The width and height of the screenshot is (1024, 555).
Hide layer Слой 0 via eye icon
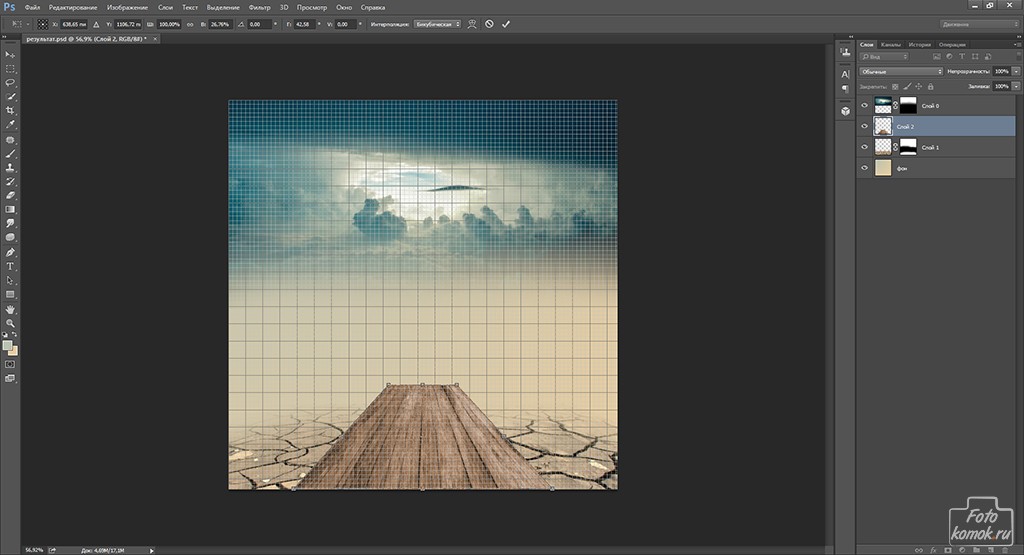pyautogui.click(x=865, y=105)
